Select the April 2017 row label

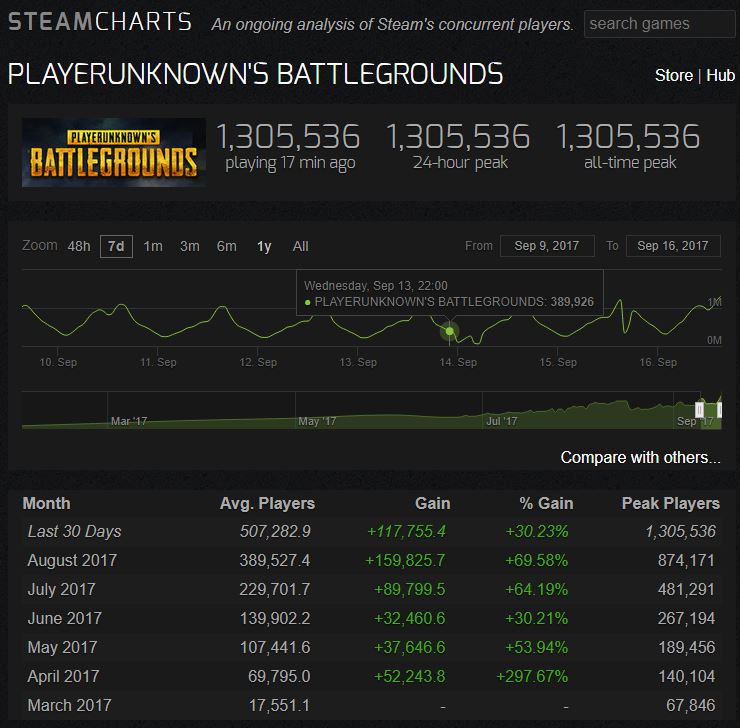point(63,677)
